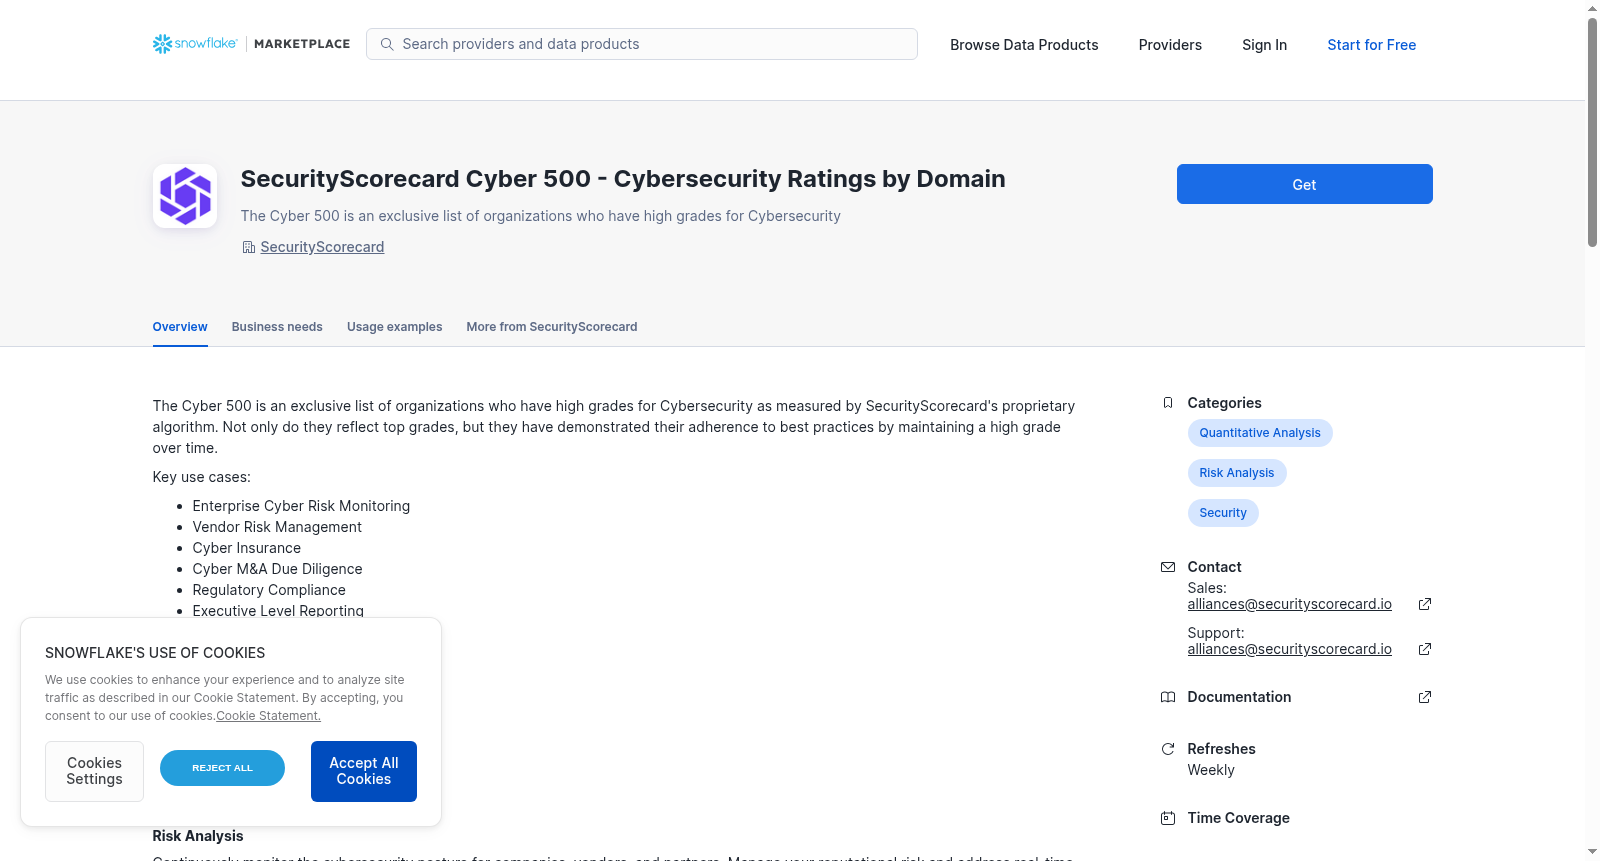Open external link icon for Support email
This screenshot has width=1600, height=861.
click(1425, 649)
